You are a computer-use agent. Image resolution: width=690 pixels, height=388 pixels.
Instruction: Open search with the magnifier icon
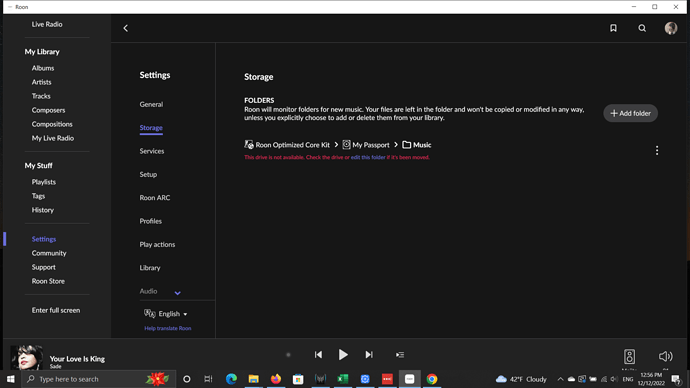pos(642,28)
